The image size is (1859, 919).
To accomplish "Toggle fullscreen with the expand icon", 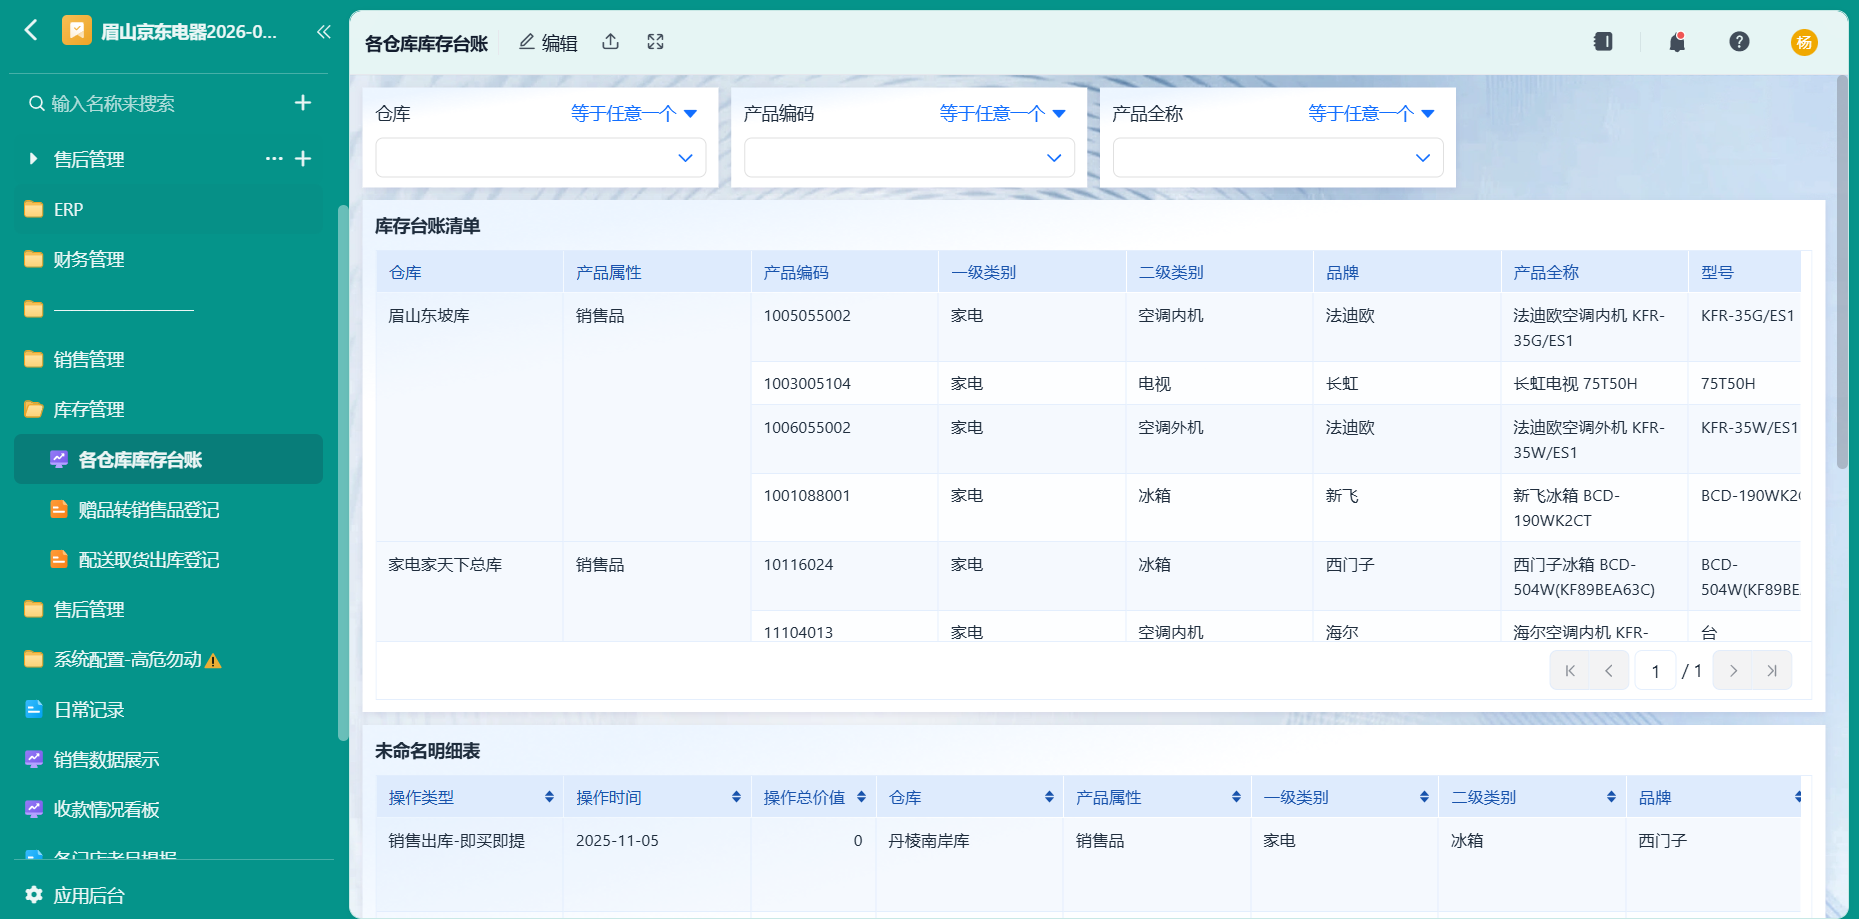I will 655,42.
